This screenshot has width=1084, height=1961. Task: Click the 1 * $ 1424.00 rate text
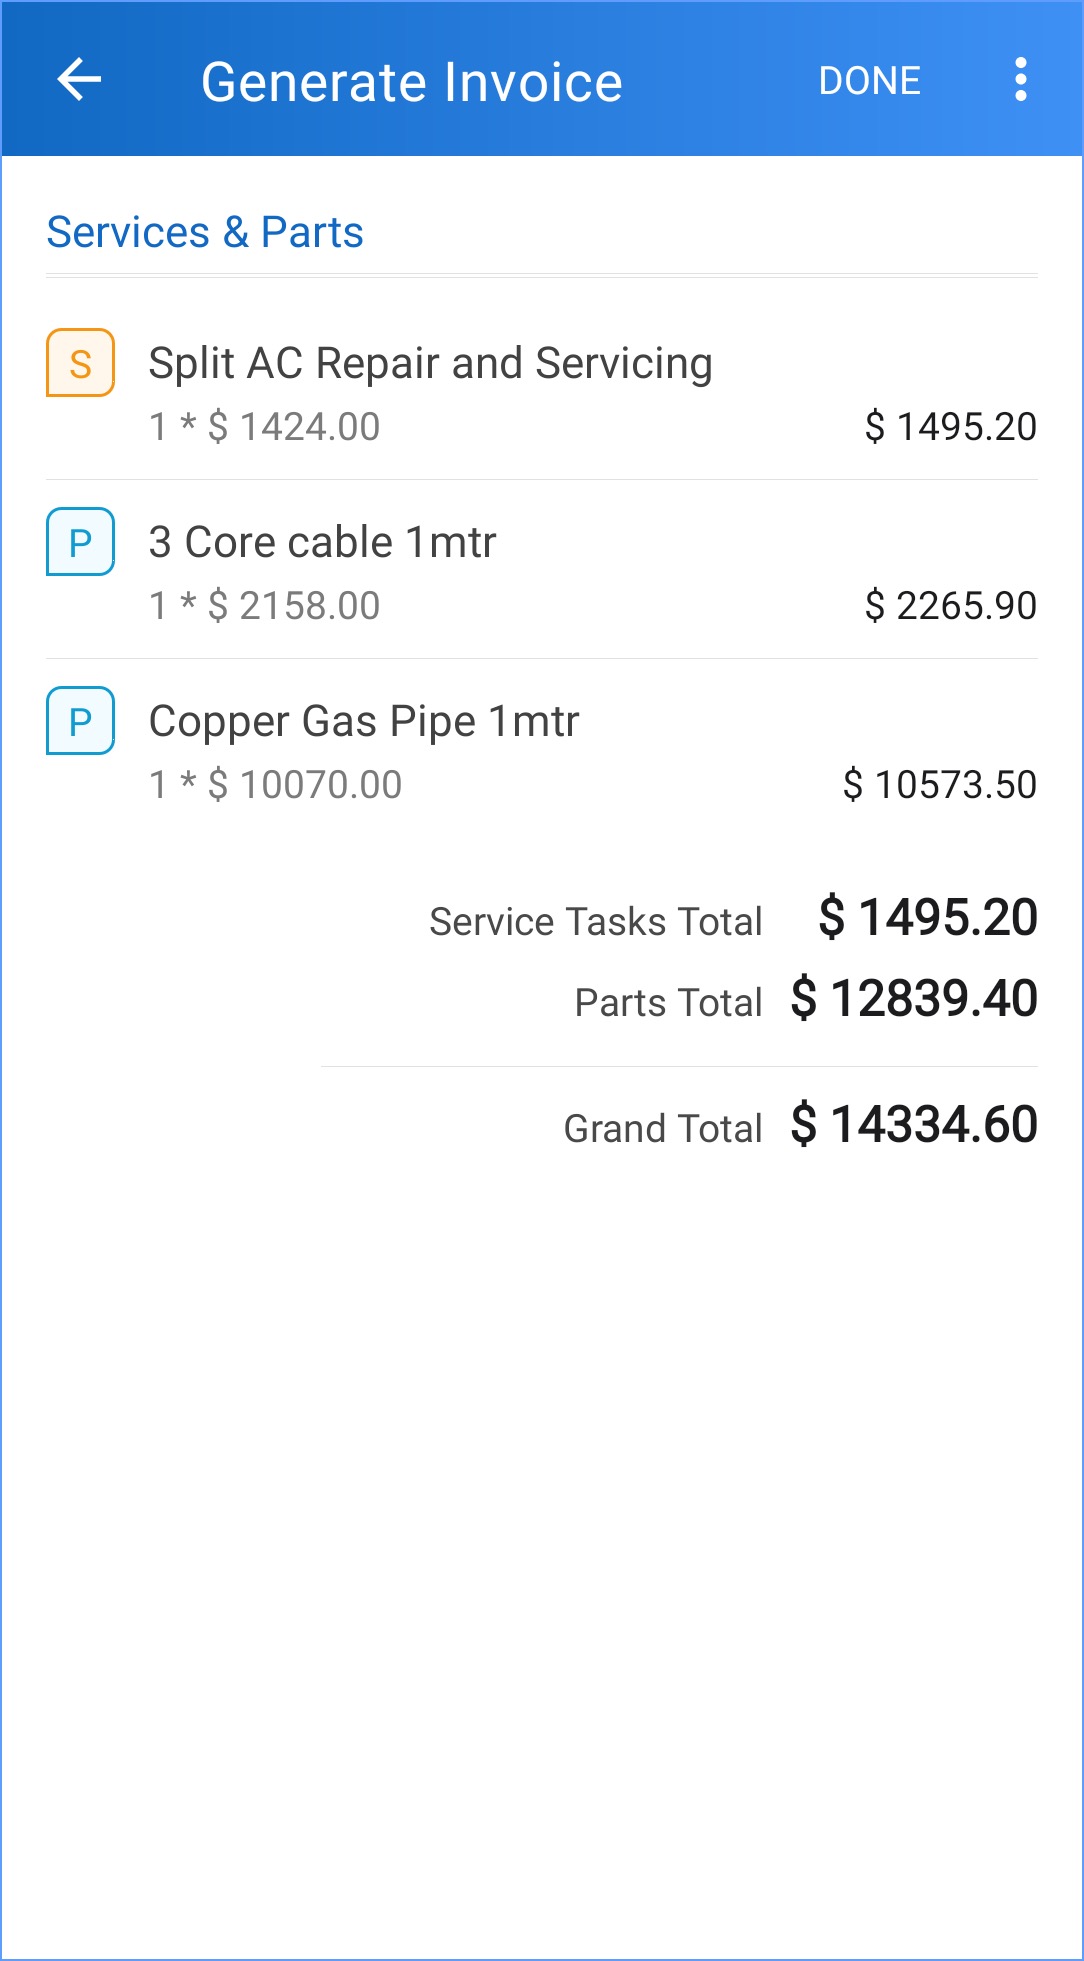tap(265, 427)
